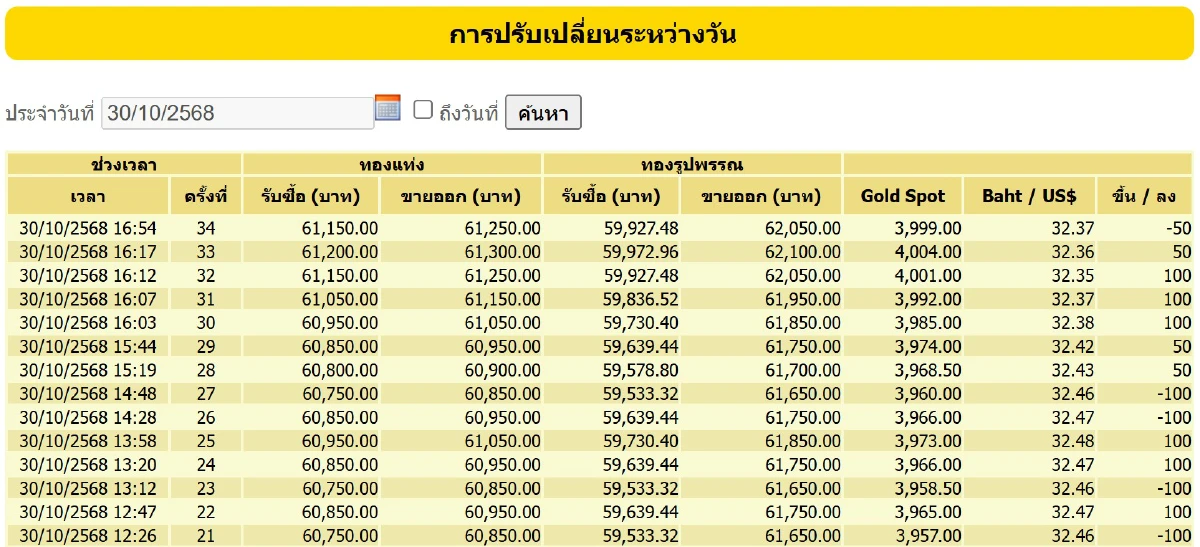Click the Gold Spot column header
Image resolution: width=1200 pixels, height=547 pixels.
click(903, 196)
